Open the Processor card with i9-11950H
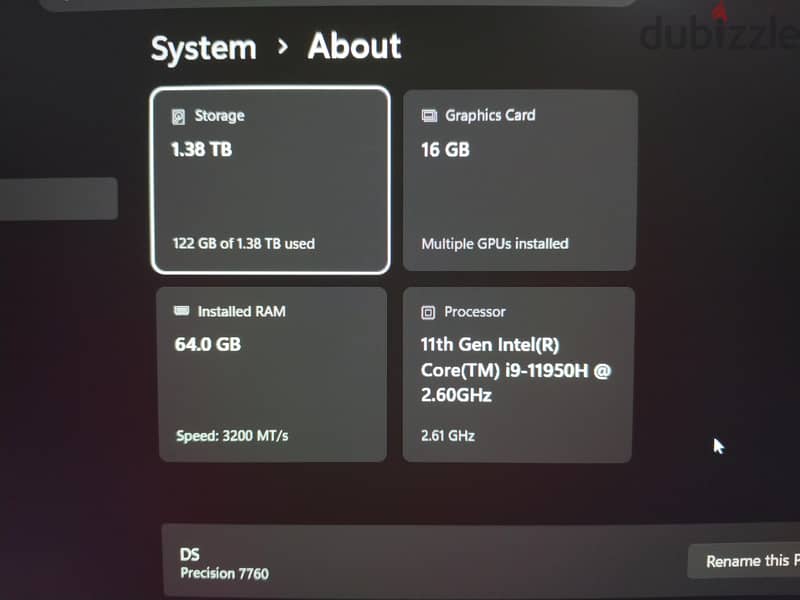 click(518, 374)
